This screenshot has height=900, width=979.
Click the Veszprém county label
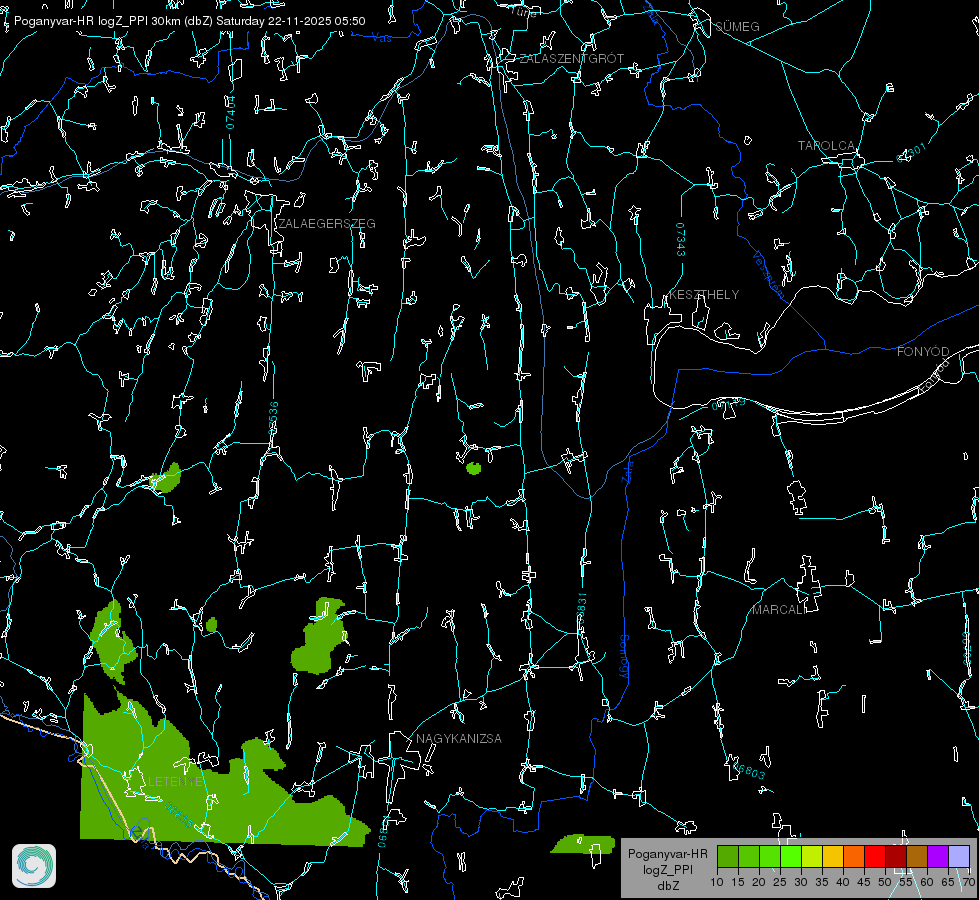pos(767,274)
